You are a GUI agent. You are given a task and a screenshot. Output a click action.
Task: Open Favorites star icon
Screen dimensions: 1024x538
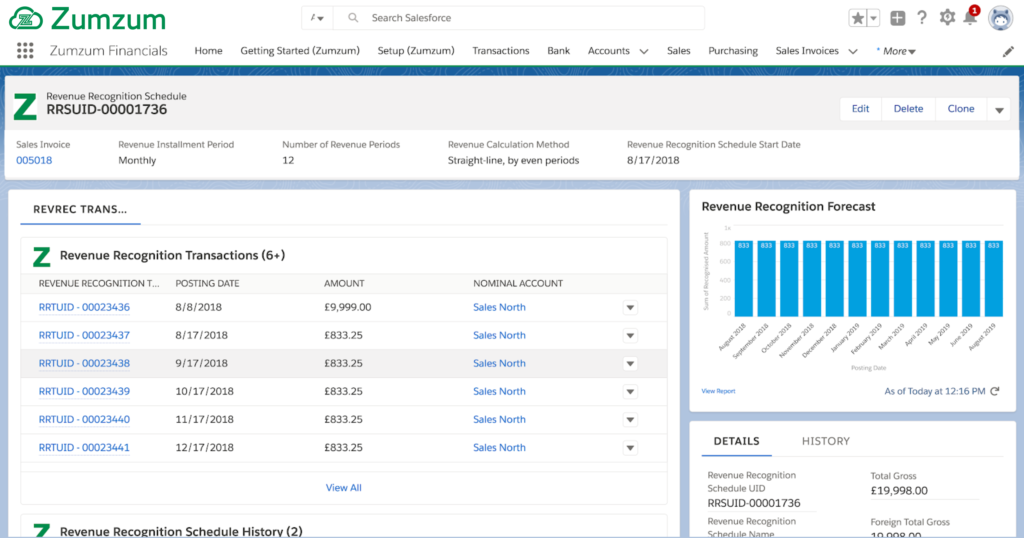point(857,18)
